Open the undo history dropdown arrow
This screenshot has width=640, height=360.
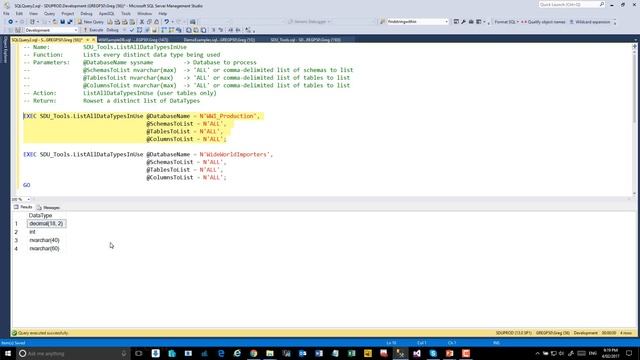coord(172,22)
